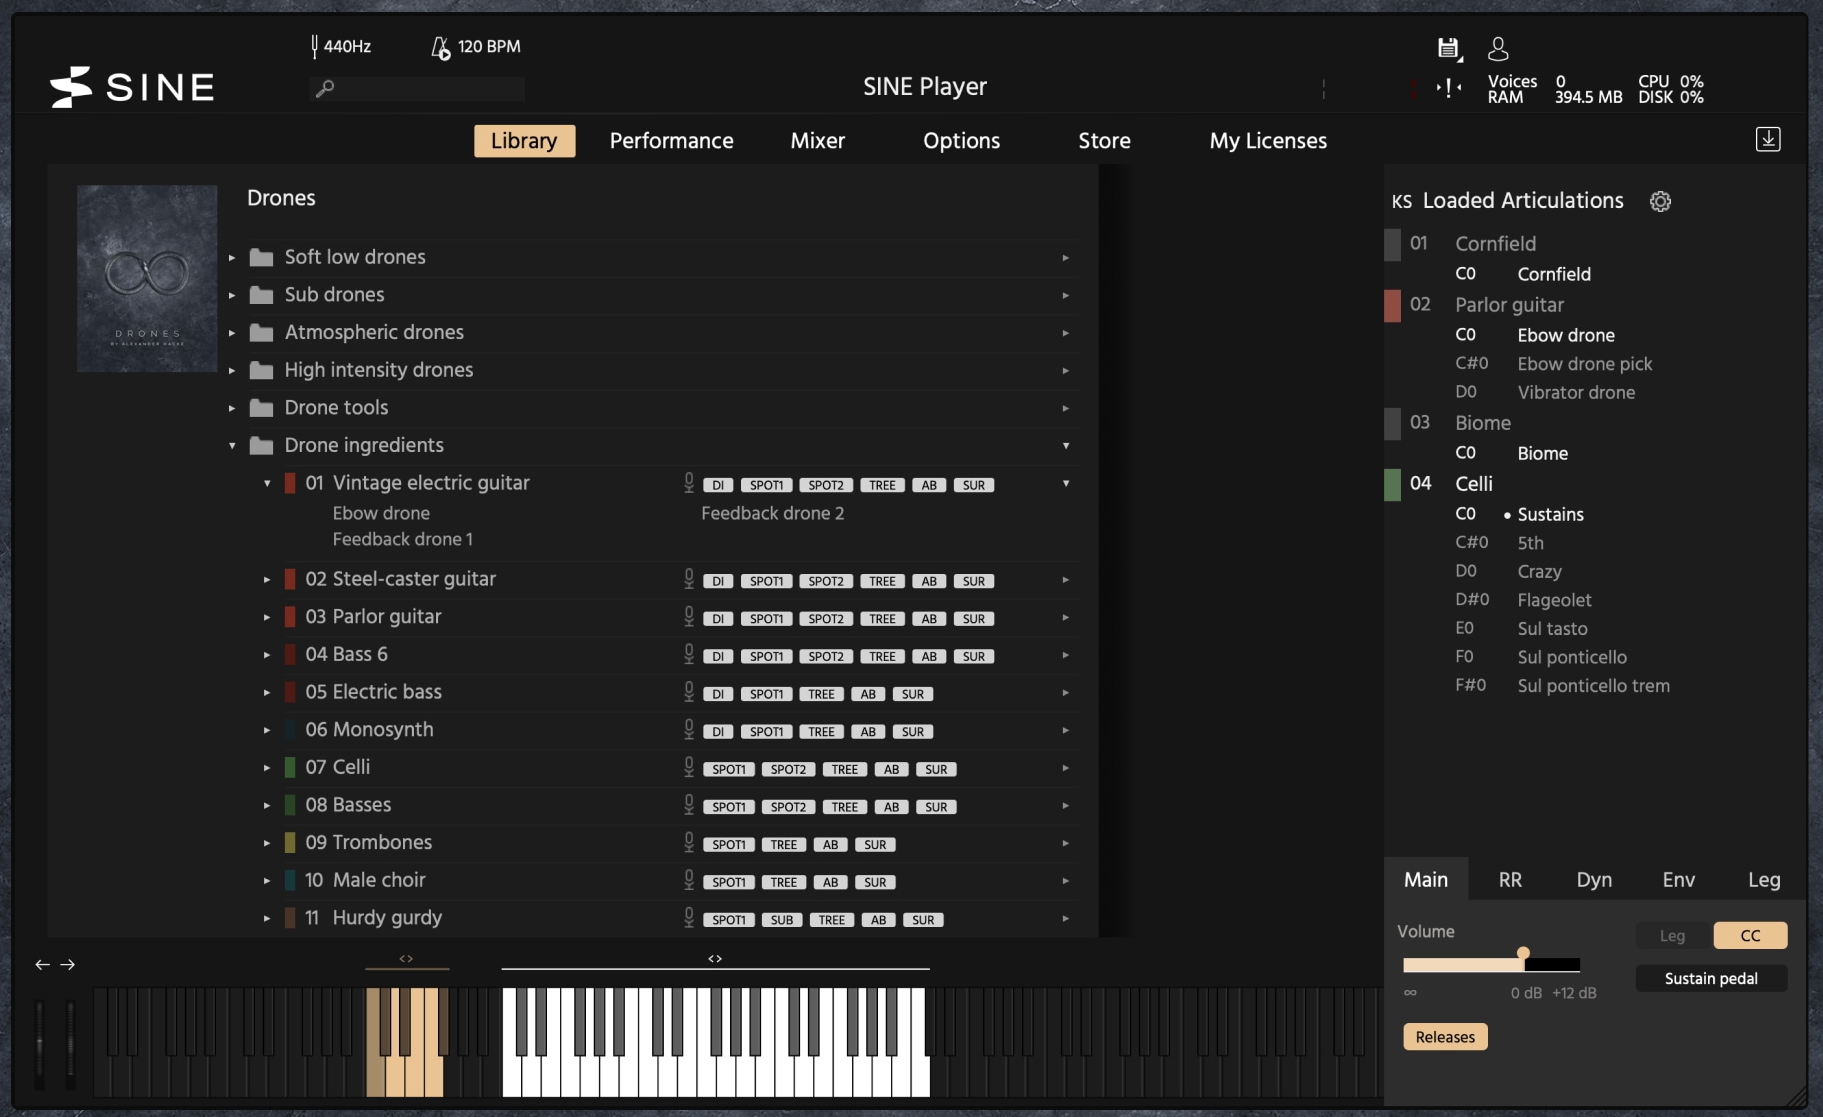Click the Sustain pedal button
Viewport: 1823px width, 1117px height.
click(x=1710, y=979)
